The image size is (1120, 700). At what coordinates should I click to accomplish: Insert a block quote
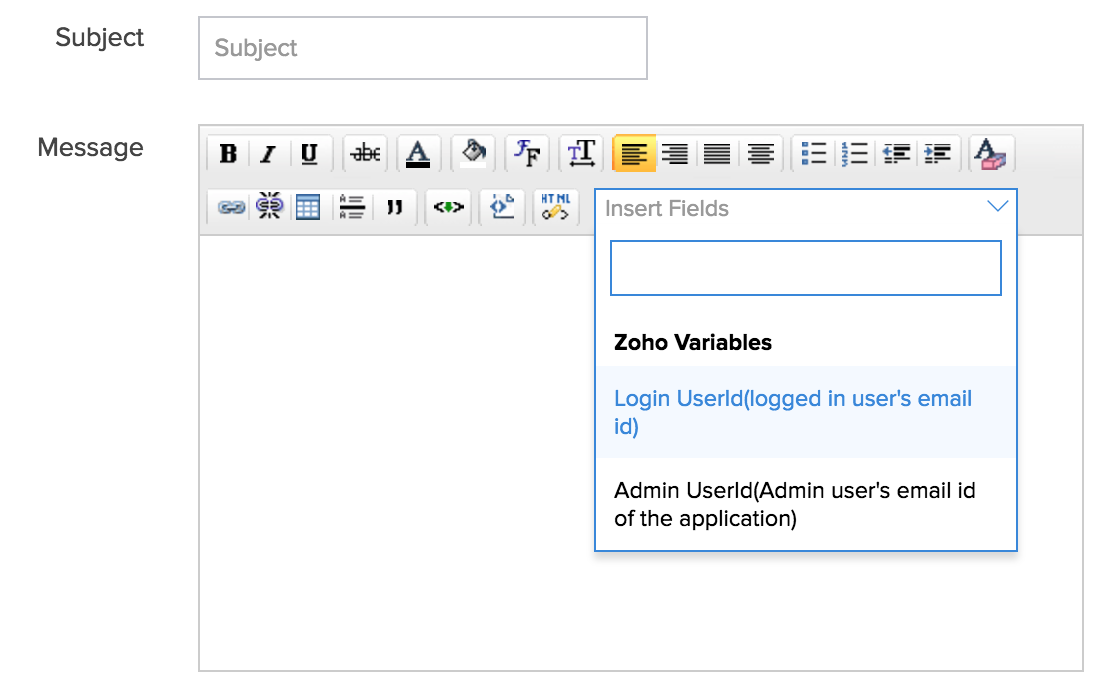tap(395, 208)
